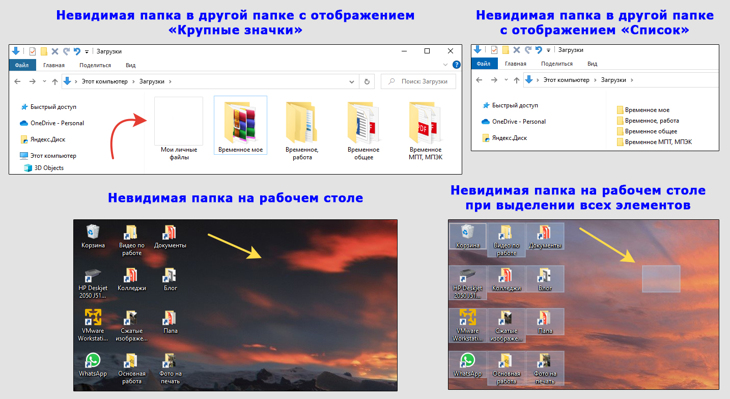This screenshot has height=399, width=730.
Task: Click highlighted invisible folder on right desktop
Action: coord(661,279)
